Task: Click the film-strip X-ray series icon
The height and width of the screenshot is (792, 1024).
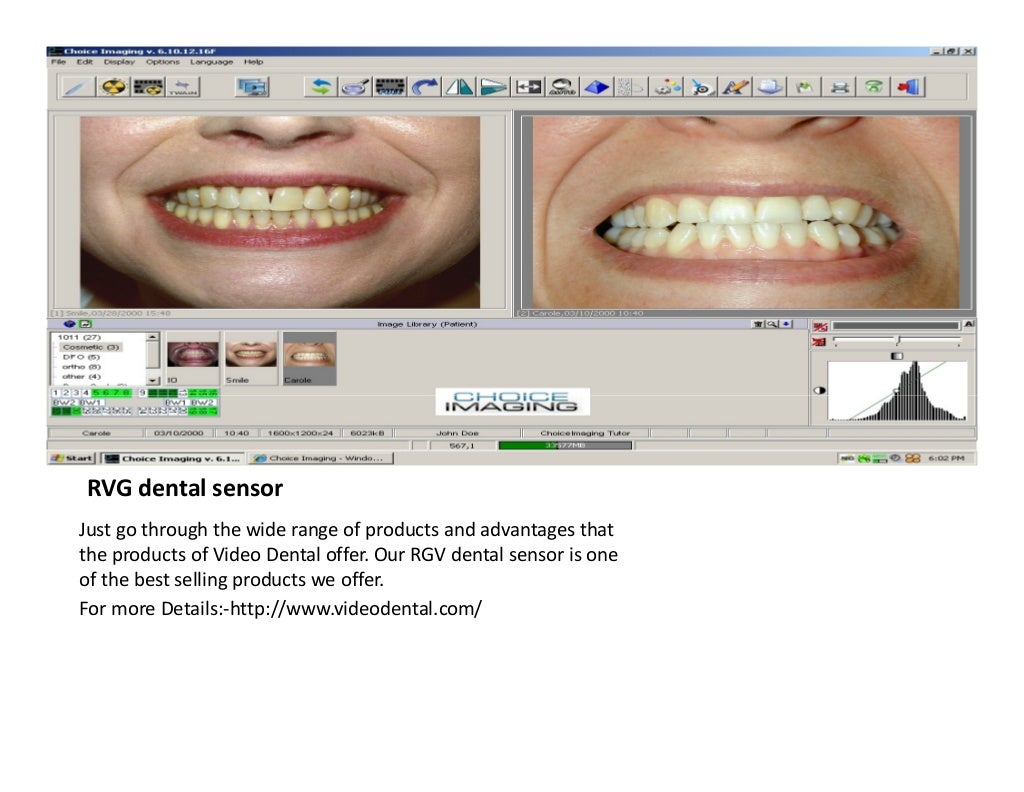Action: [x=148, y=87]
